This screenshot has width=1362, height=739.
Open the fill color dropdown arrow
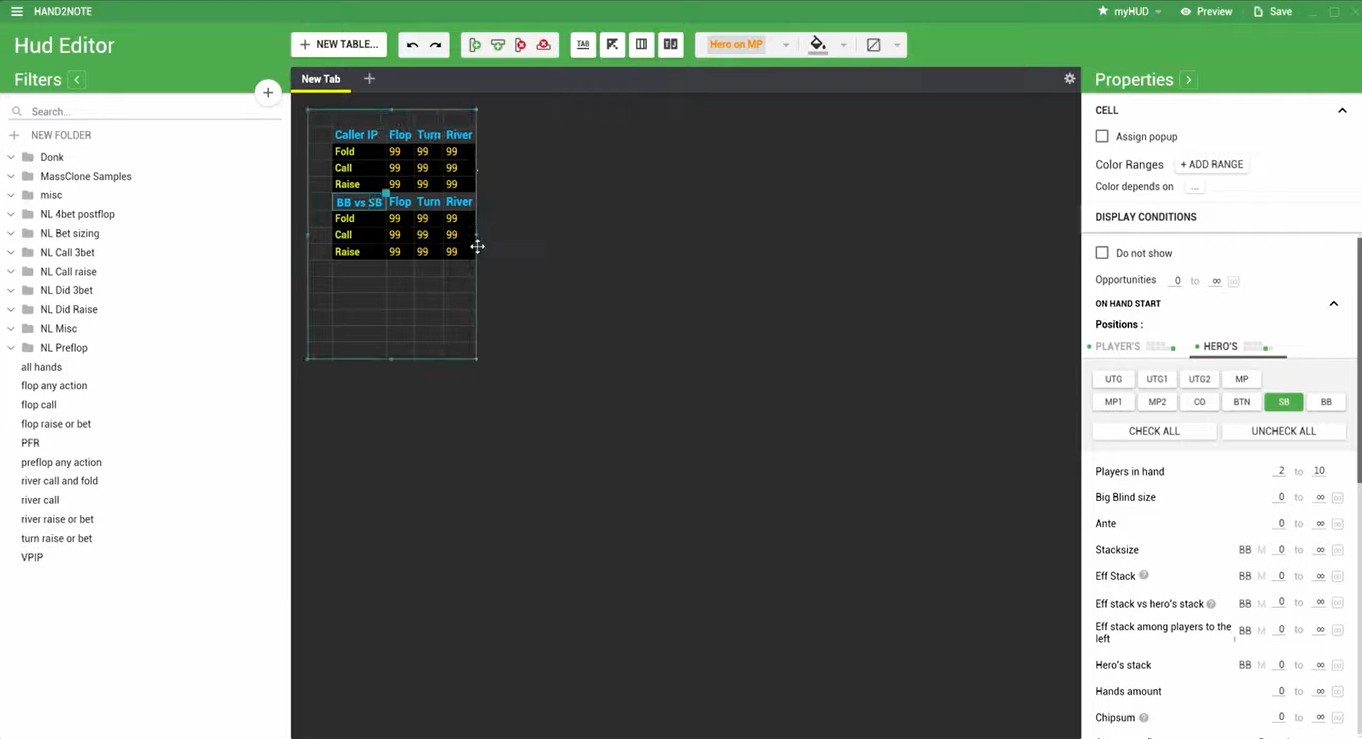pos(843,45)
